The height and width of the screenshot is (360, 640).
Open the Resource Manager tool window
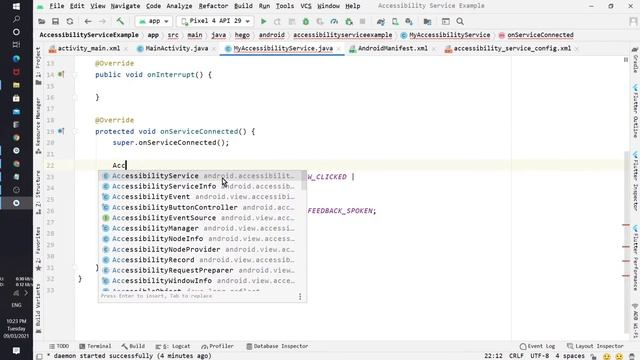tap(38, 126)
